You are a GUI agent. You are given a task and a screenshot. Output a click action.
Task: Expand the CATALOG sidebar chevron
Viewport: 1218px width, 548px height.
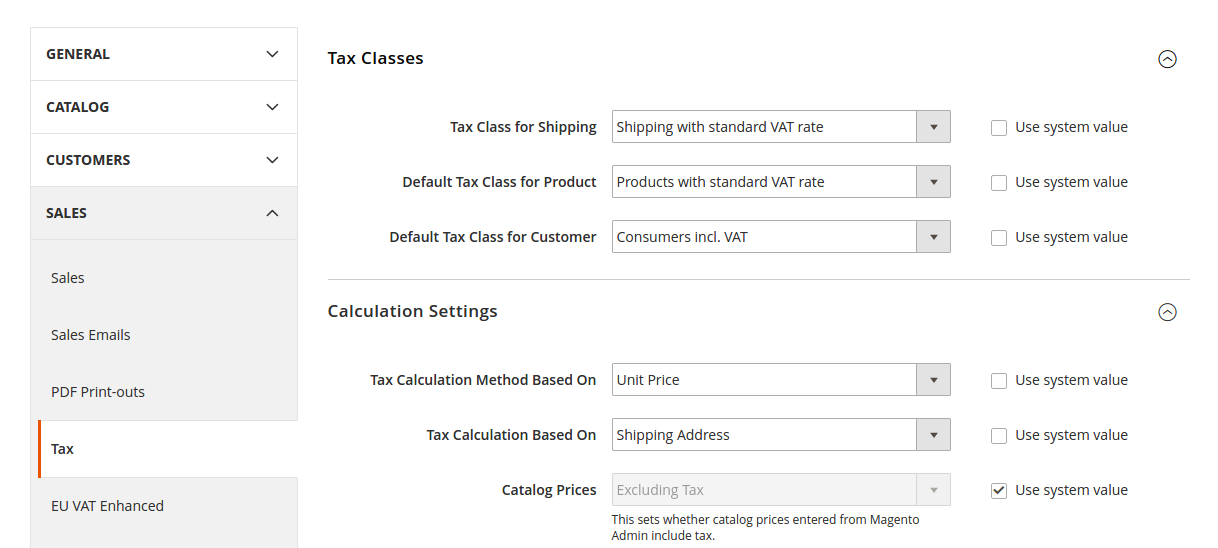click(272, 107)
